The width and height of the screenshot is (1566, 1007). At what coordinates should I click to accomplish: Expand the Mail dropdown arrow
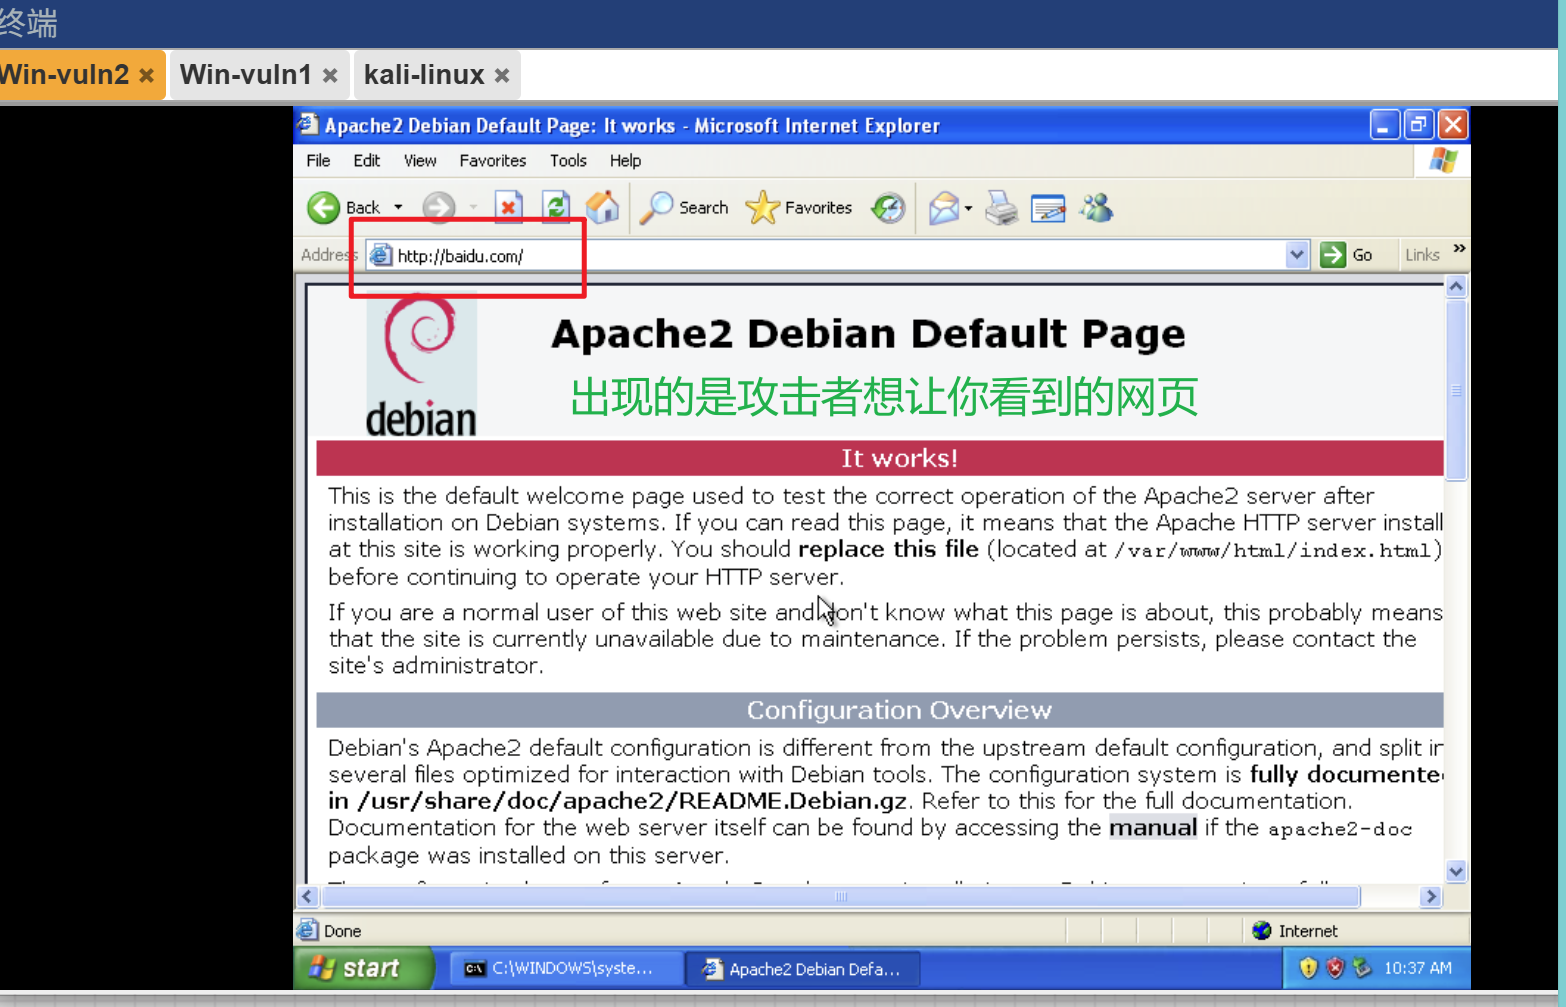(x=968, y=208)
